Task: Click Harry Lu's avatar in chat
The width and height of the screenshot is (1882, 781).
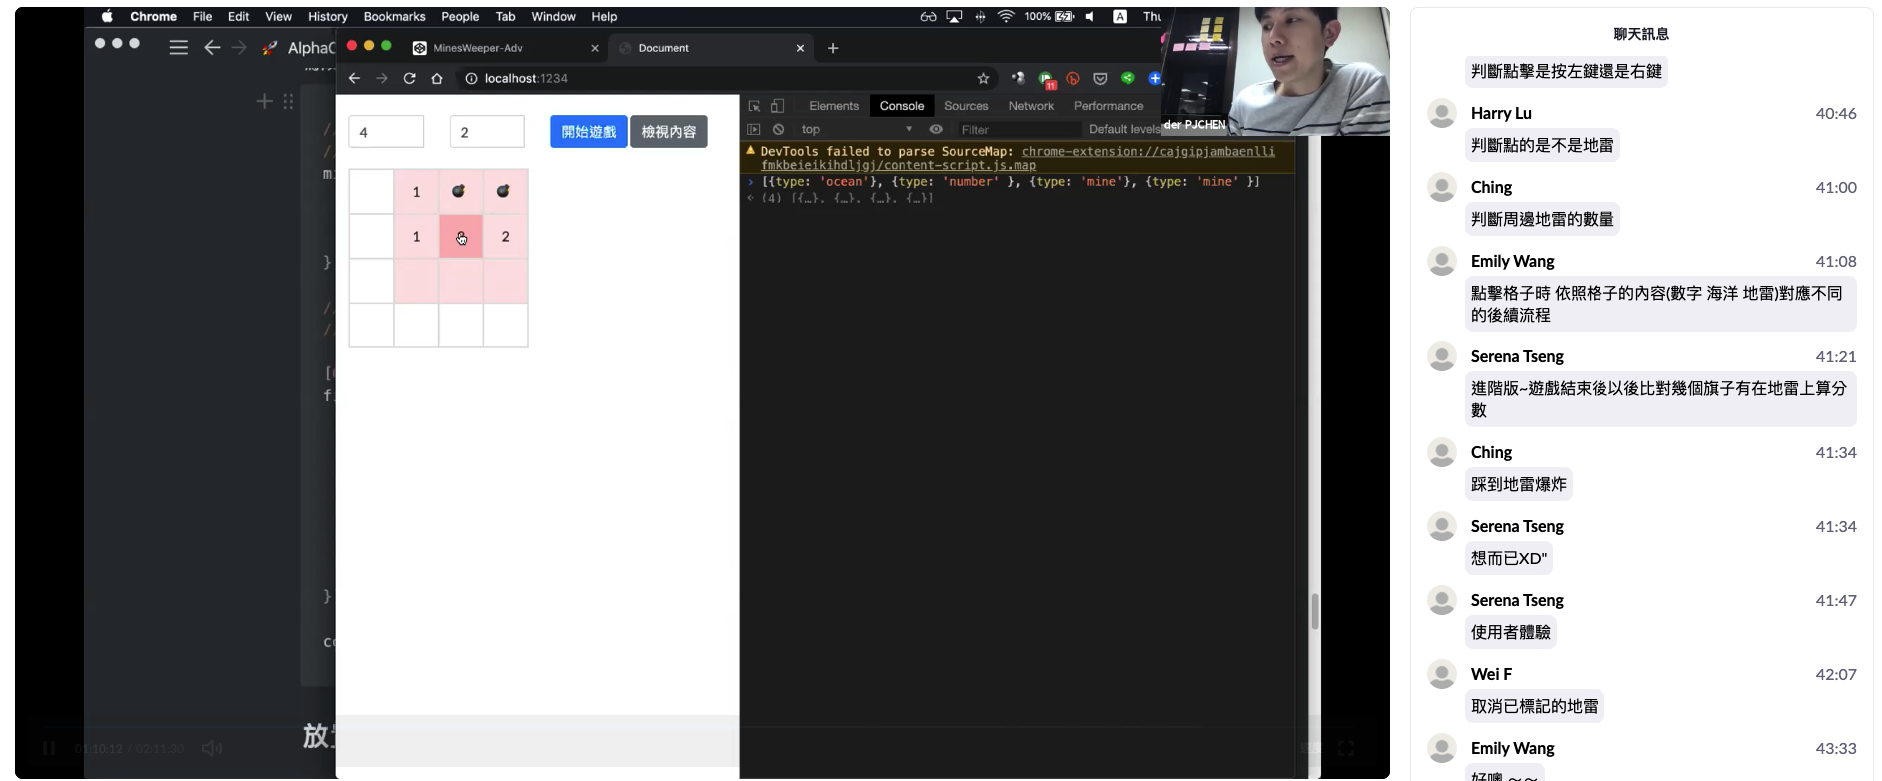Action: 1442,113
